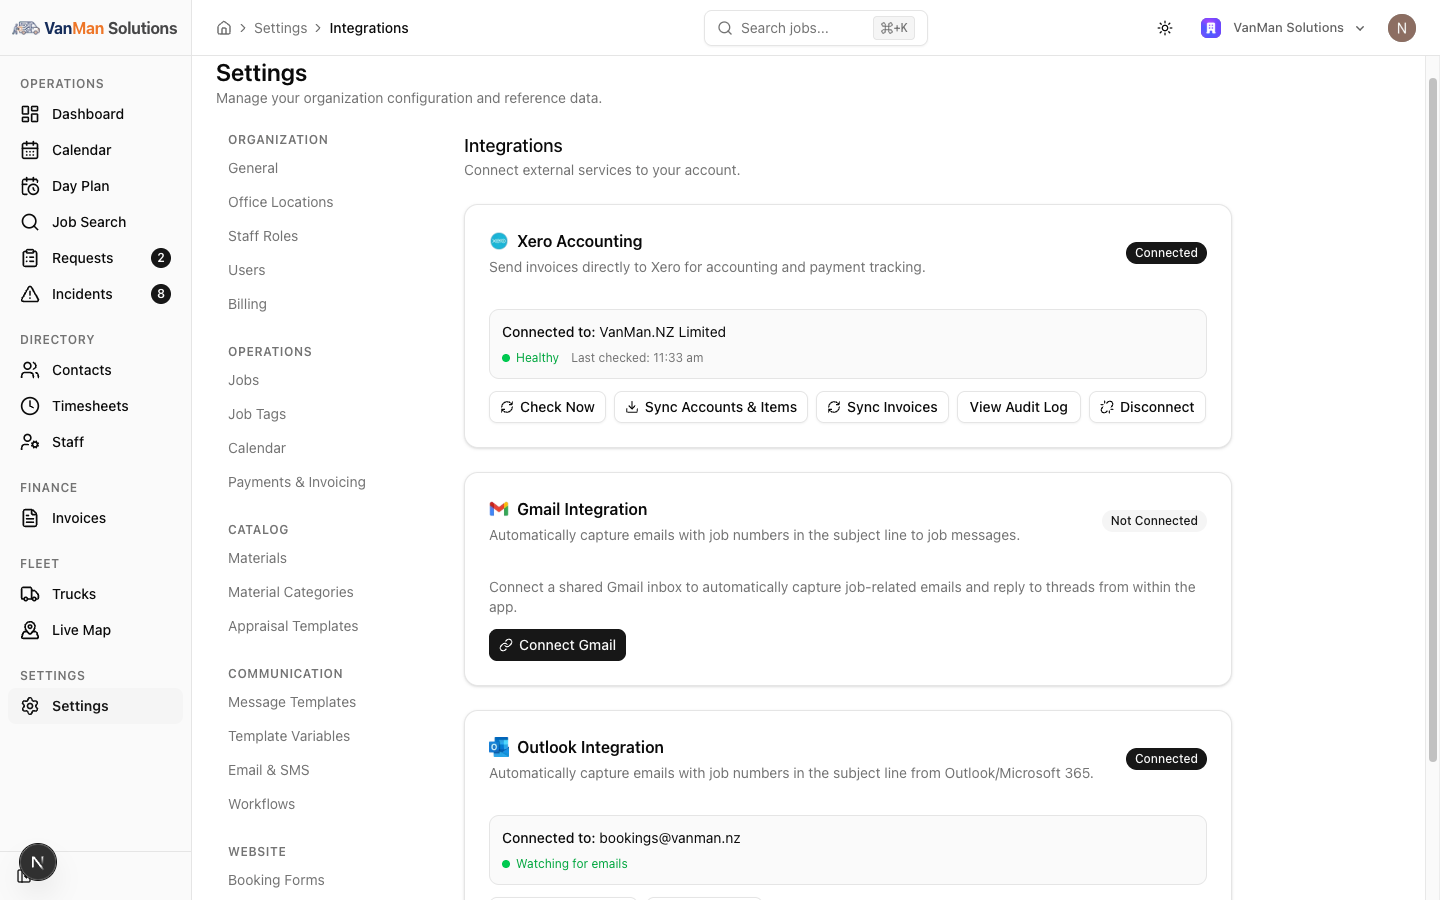Click the VanMan Solutions organization icon in header
The width and height of the screenshot is (1440, 900).
pyautogui.click(x=1211, y=28)
